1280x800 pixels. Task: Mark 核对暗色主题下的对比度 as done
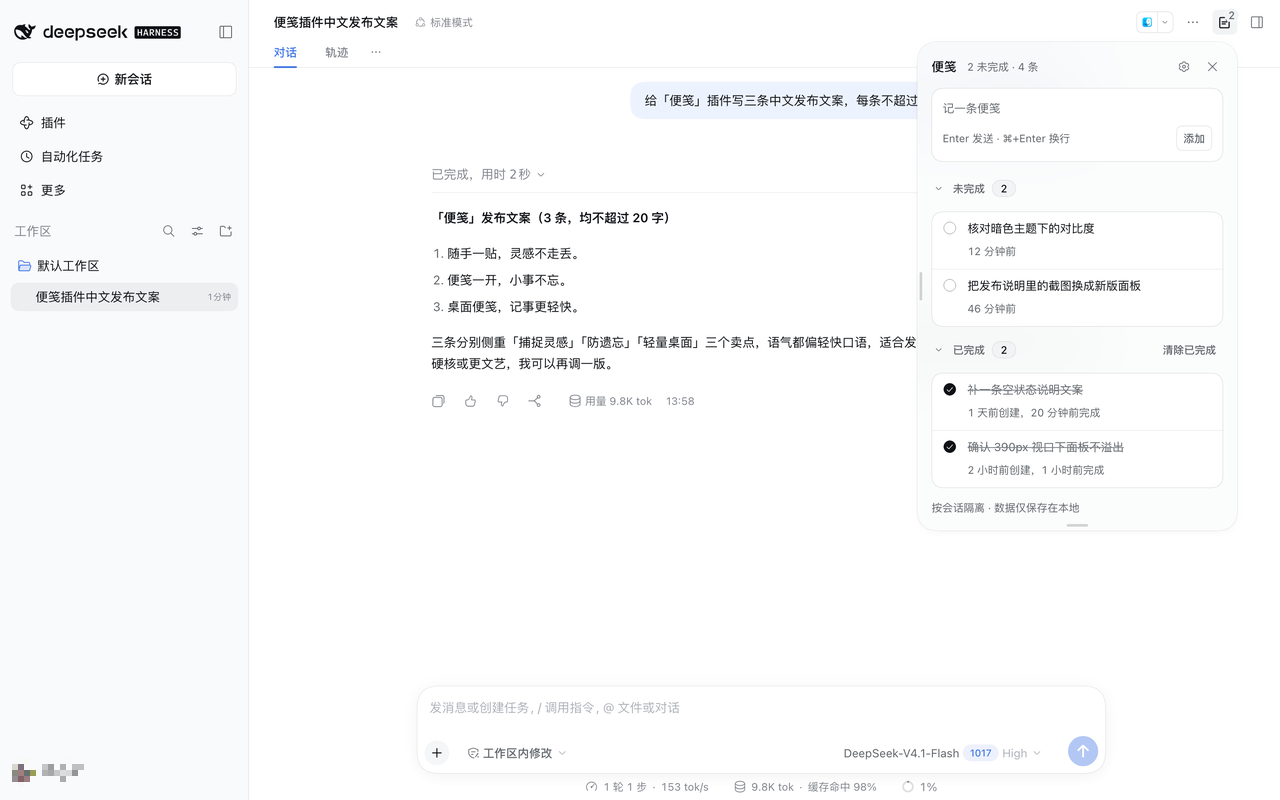click(x=950, y=228)
